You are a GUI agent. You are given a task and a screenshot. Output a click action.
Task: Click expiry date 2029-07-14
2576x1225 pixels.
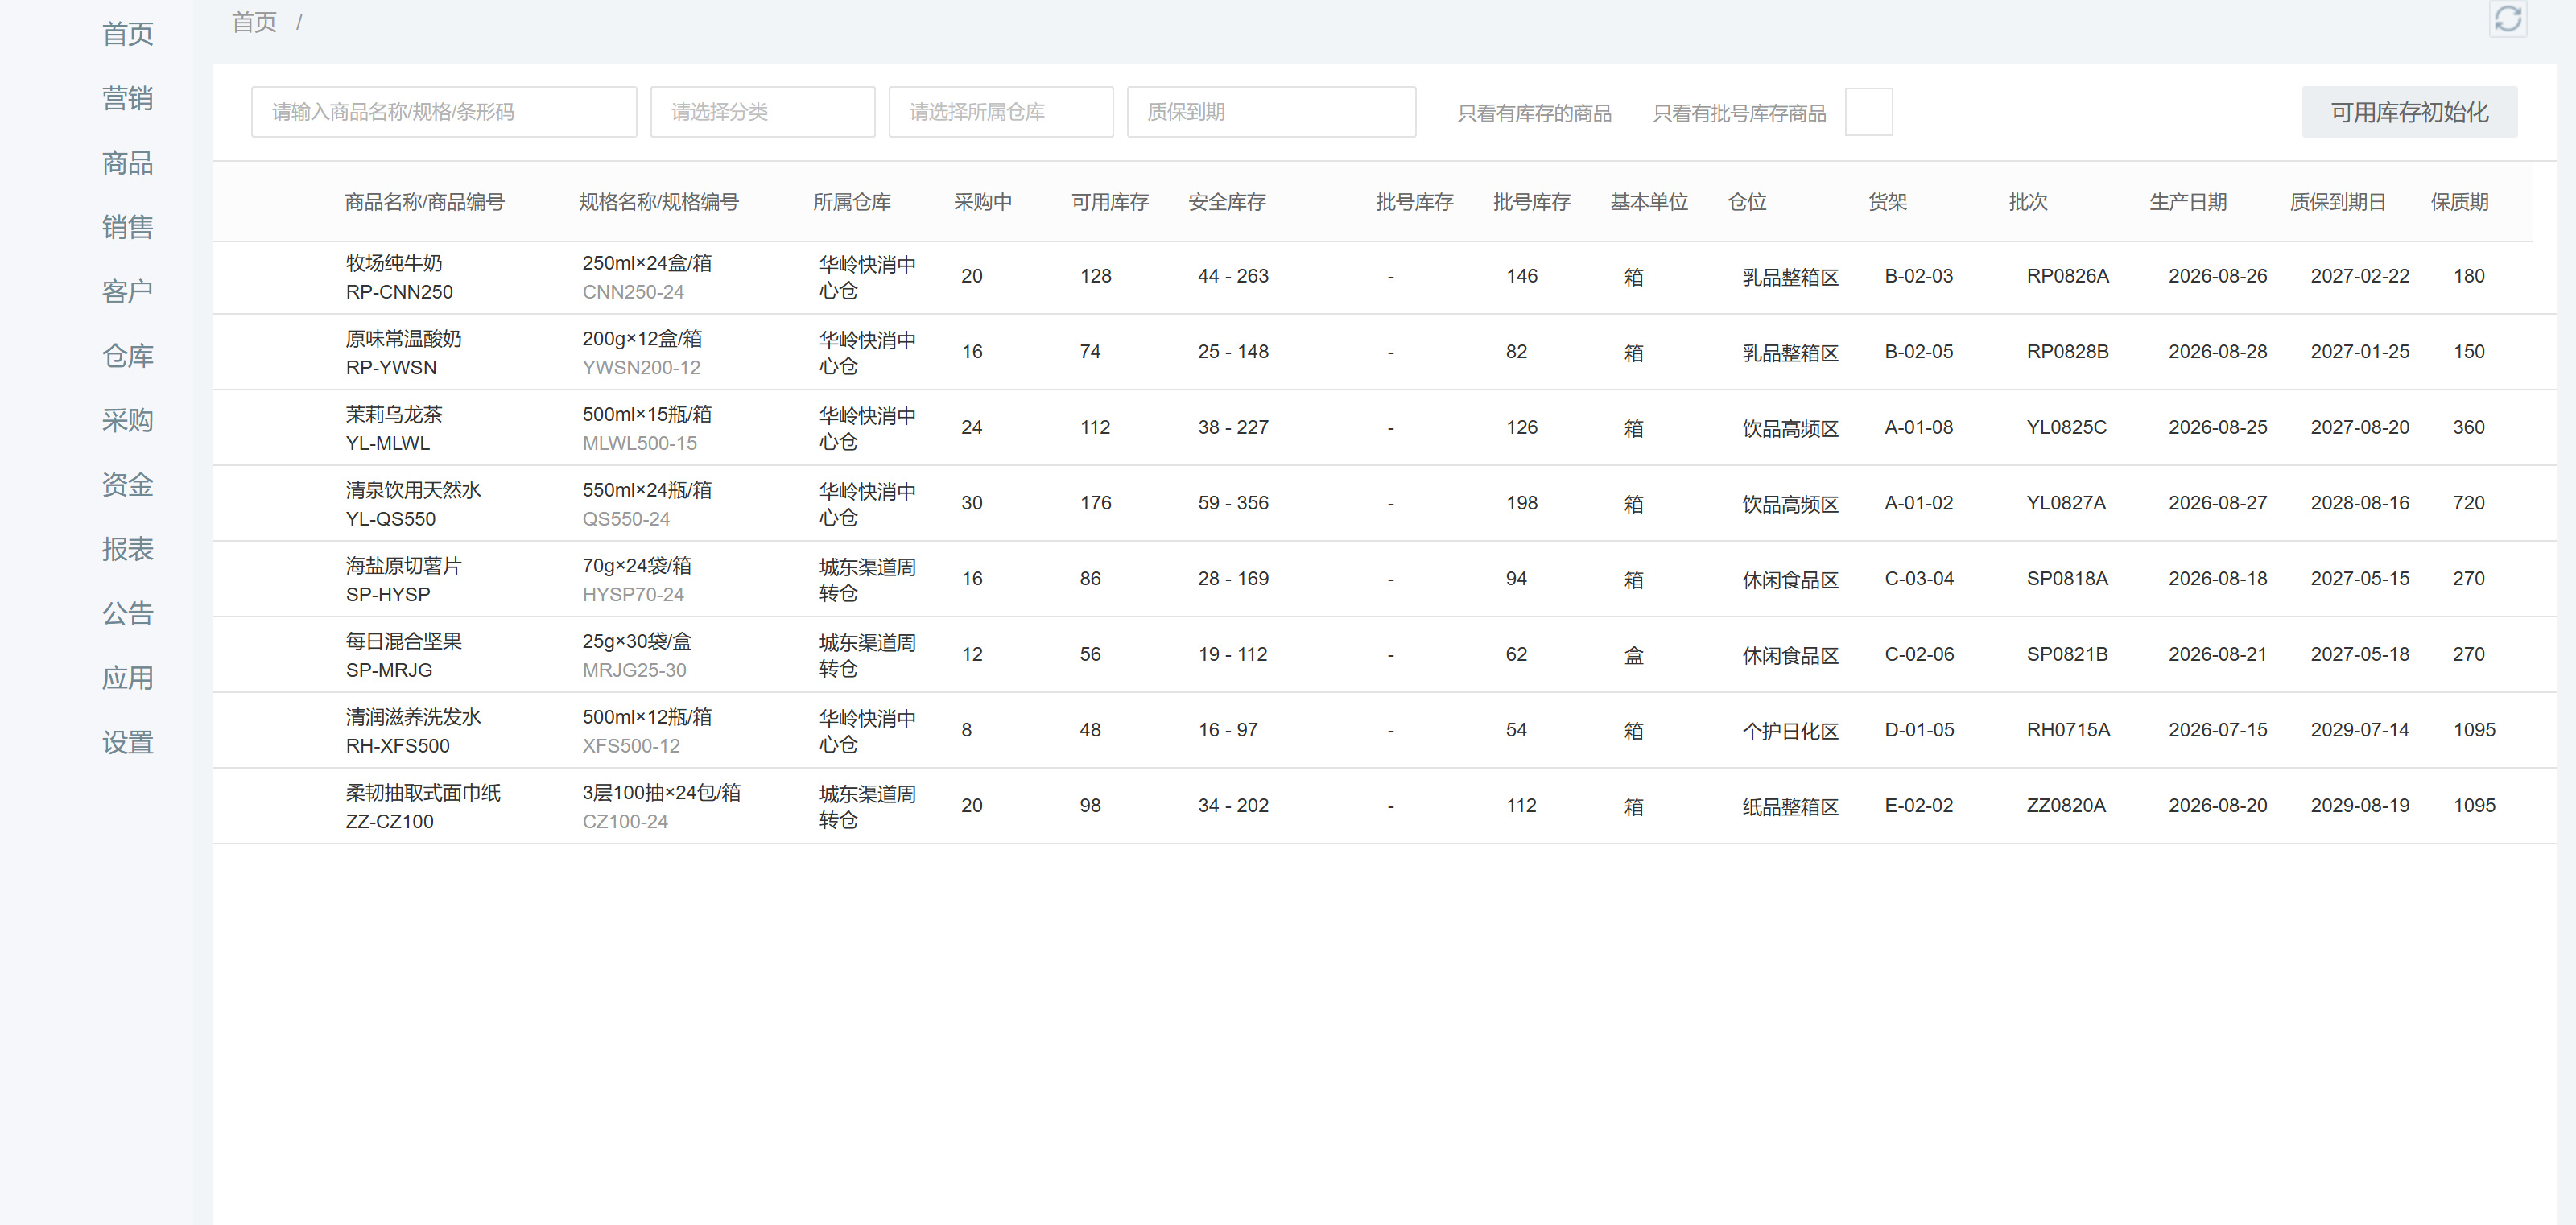click(x=2359, y=730)
